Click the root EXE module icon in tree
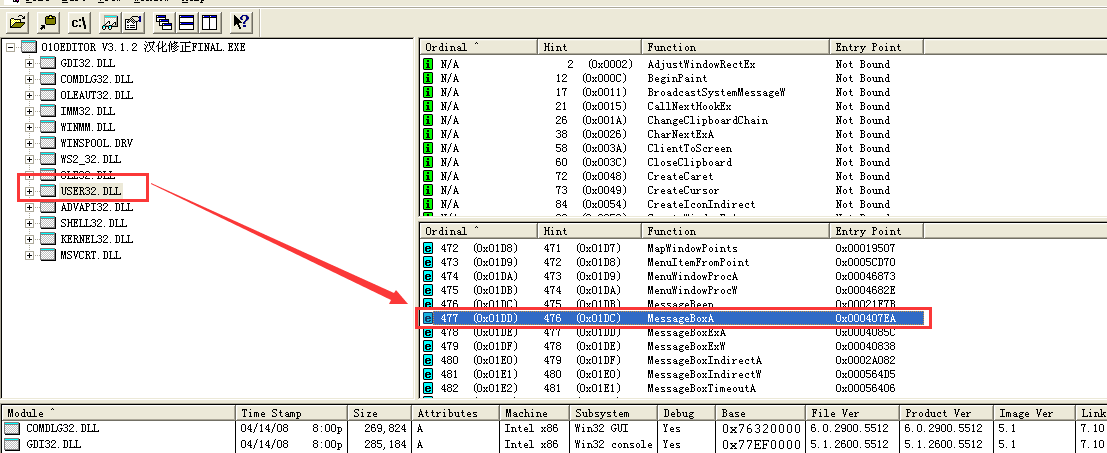Viewport: 1107px width, 453px height. pos(29,47)
